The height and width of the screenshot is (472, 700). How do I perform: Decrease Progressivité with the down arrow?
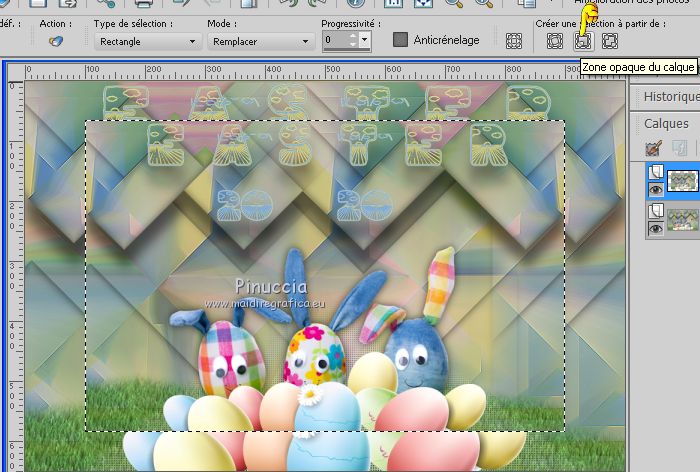[x=353, y=44]
